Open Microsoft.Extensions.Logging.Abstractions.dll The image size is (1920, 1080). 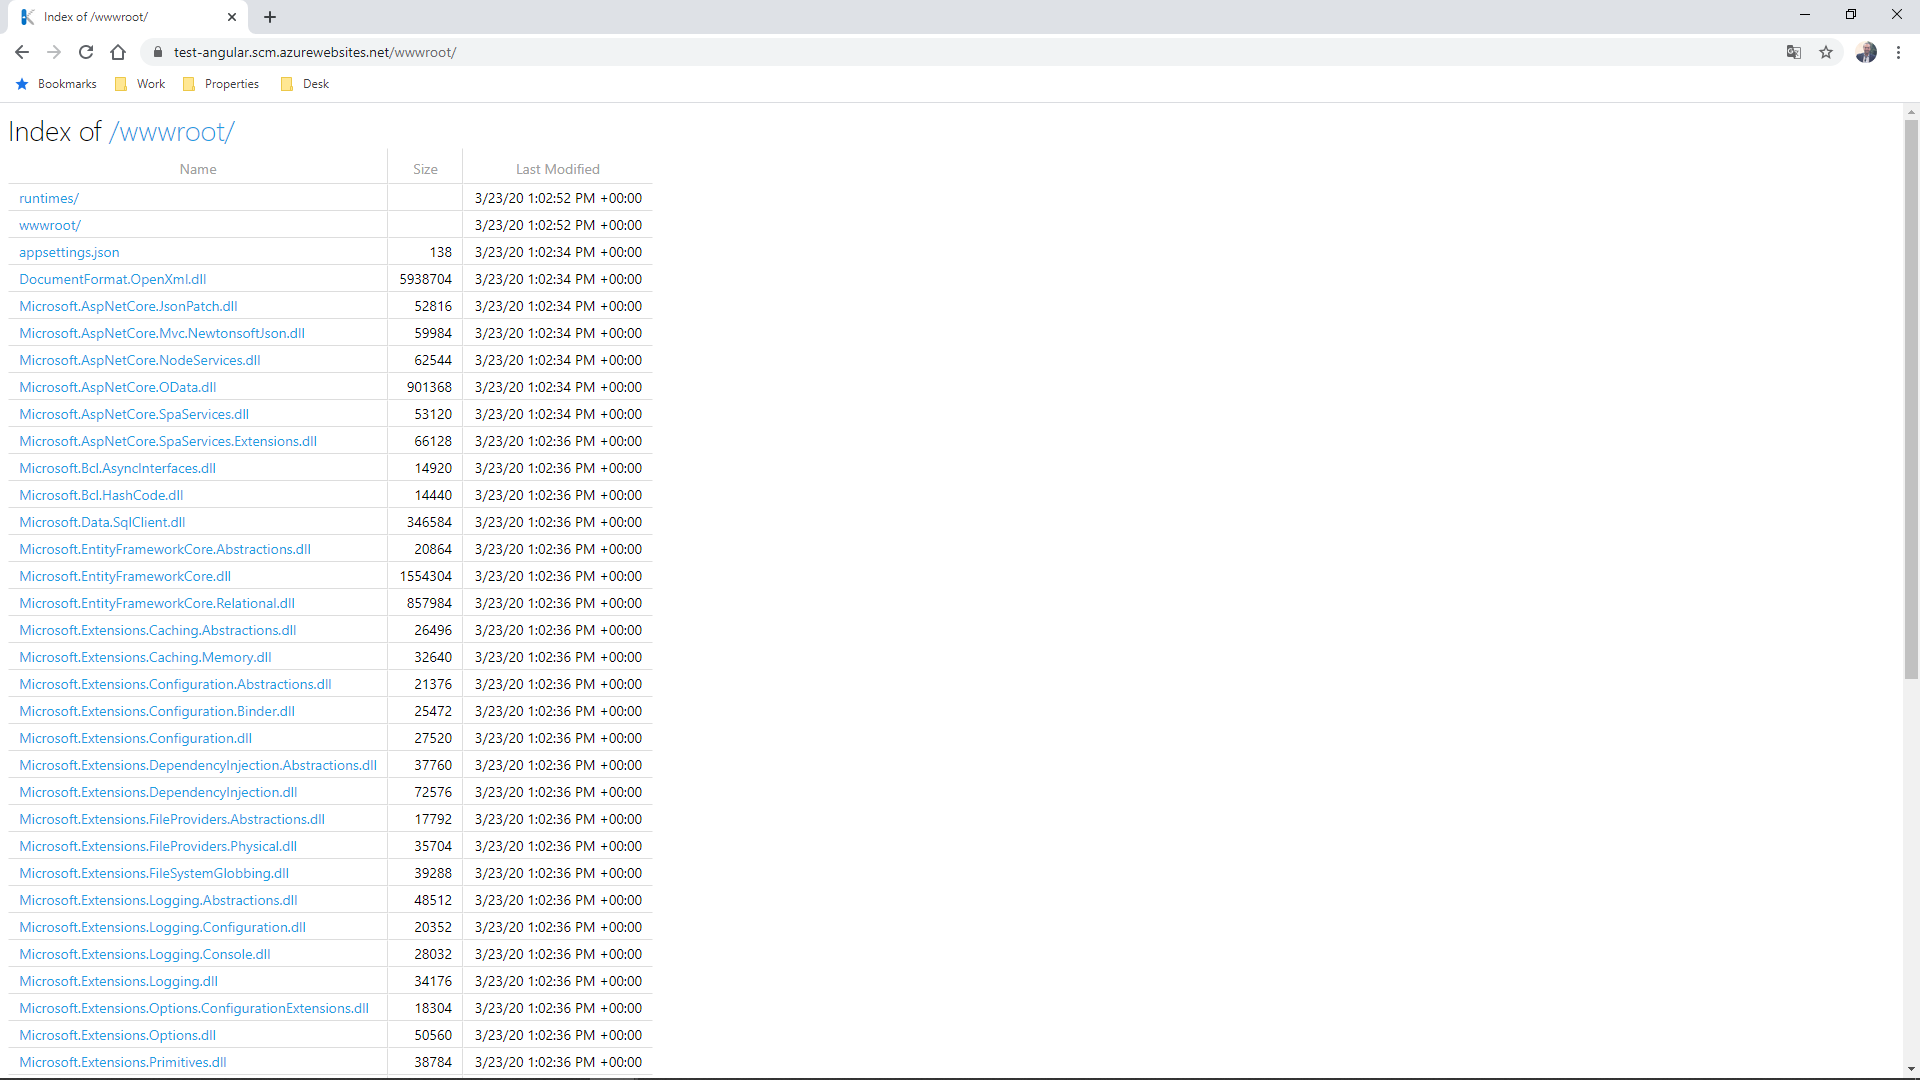click(x=158, y=900)
